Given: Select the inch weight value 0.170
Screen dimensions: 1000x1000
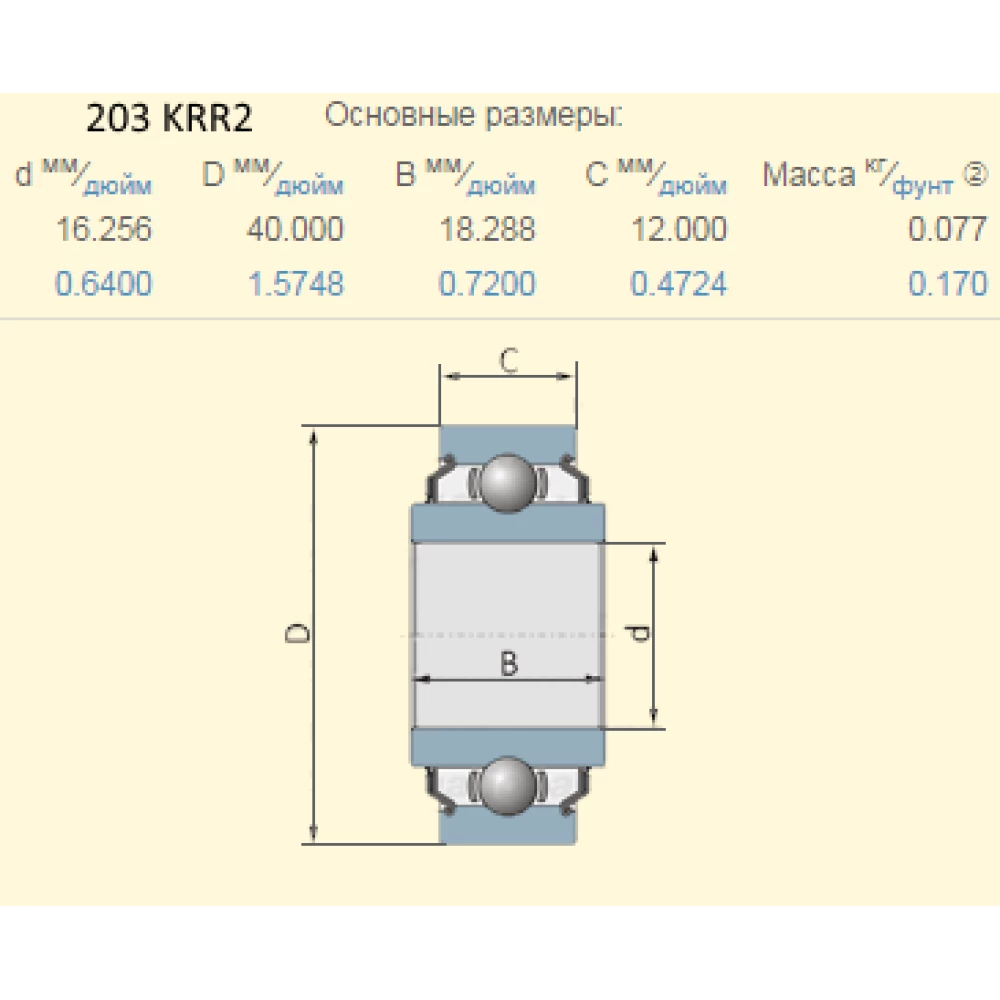Looking at the screenshot, I should tap(947, 284).
